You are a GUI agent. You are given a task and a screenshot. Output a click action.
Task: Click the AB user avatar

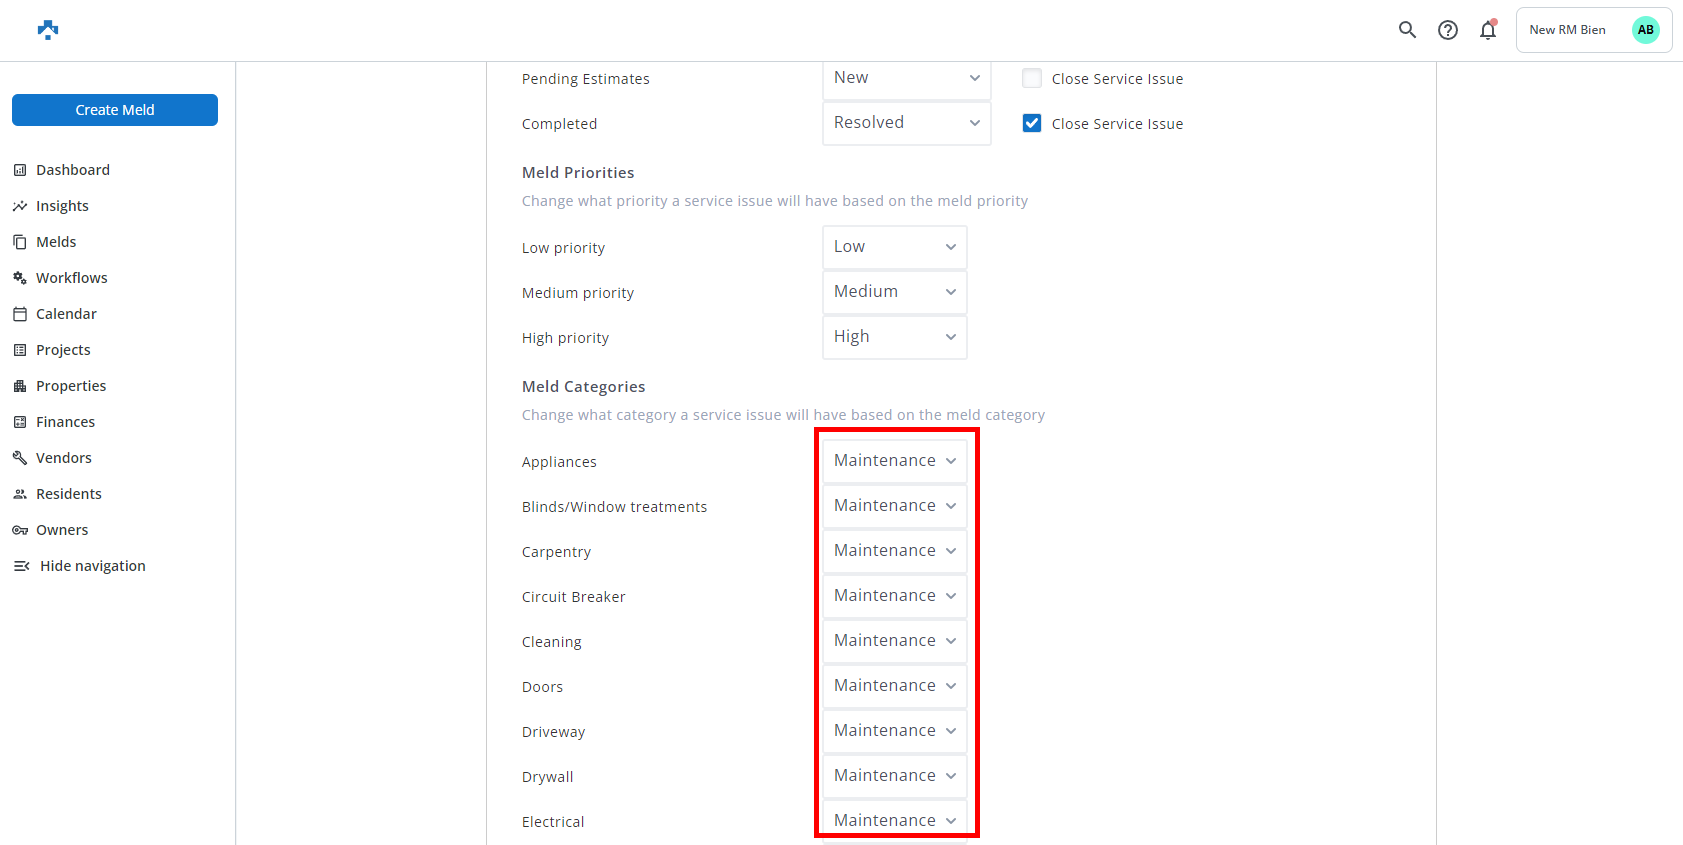point(1645,30)
